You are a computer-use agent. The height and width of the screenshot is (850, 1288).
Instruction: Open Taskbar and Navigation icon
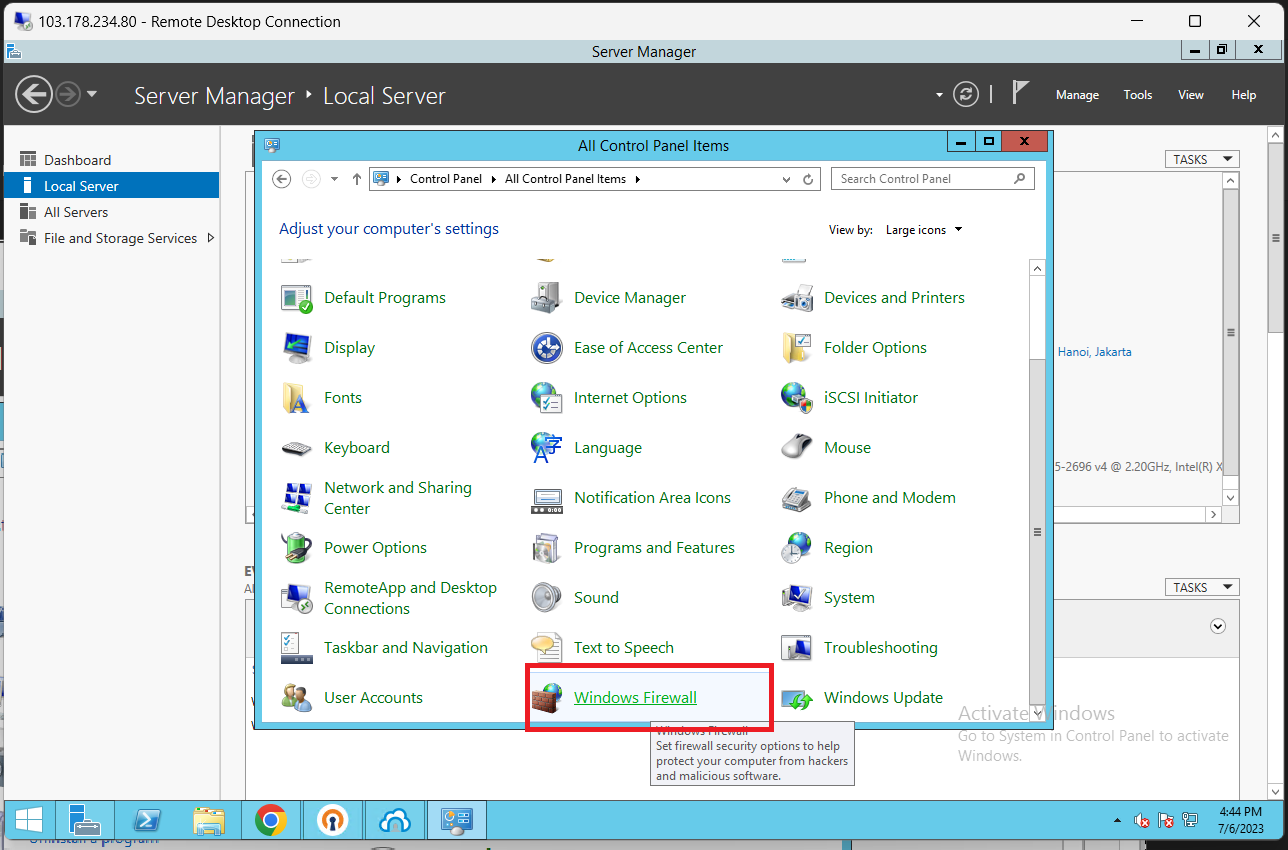[x=297, y=648]
